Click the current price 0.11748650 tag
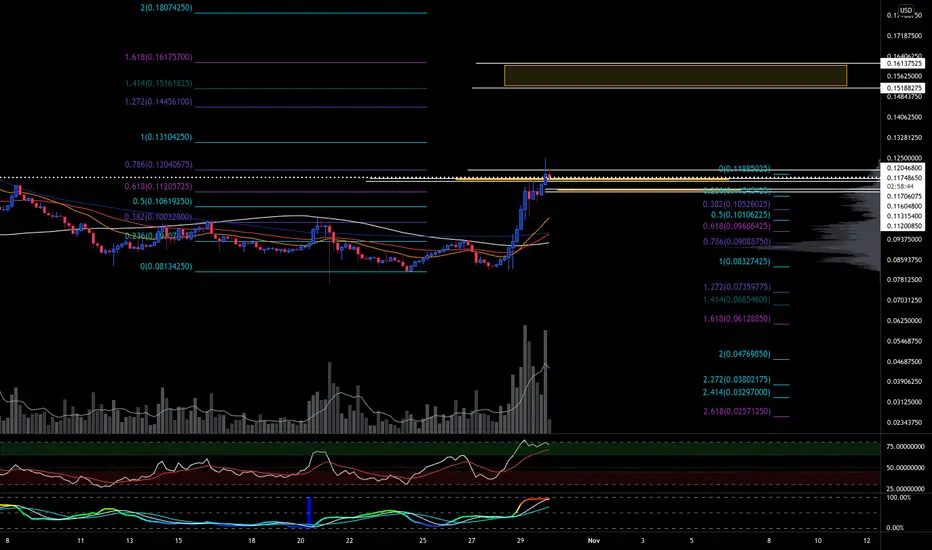The width and height of the screenshot is (932, 550). [x=903, y=178]
